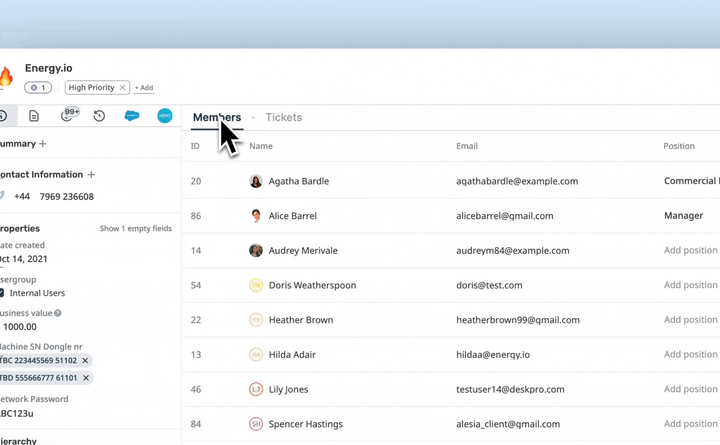720x445 pixels.
Task: Open the history clock icon
Action: (99, 116)
